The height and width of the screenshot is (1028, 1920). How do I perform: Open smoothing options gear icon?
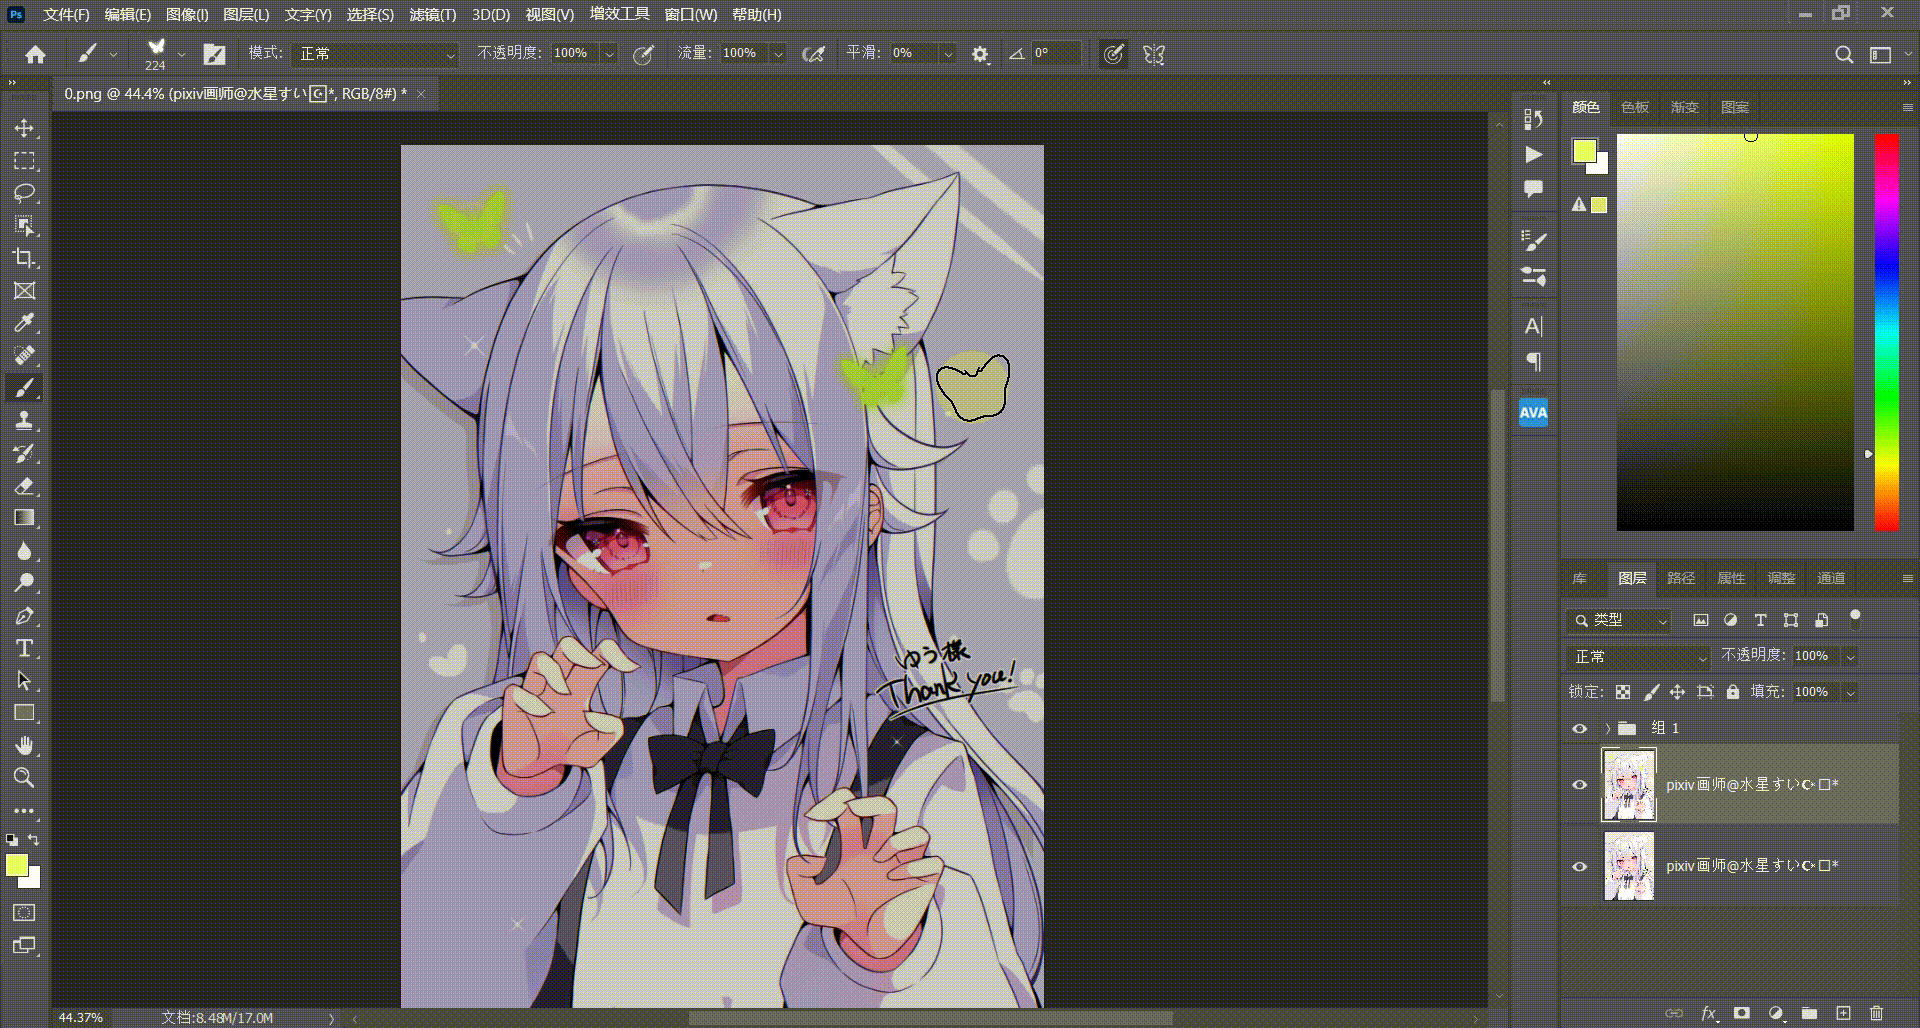click(x=980, y=54)
